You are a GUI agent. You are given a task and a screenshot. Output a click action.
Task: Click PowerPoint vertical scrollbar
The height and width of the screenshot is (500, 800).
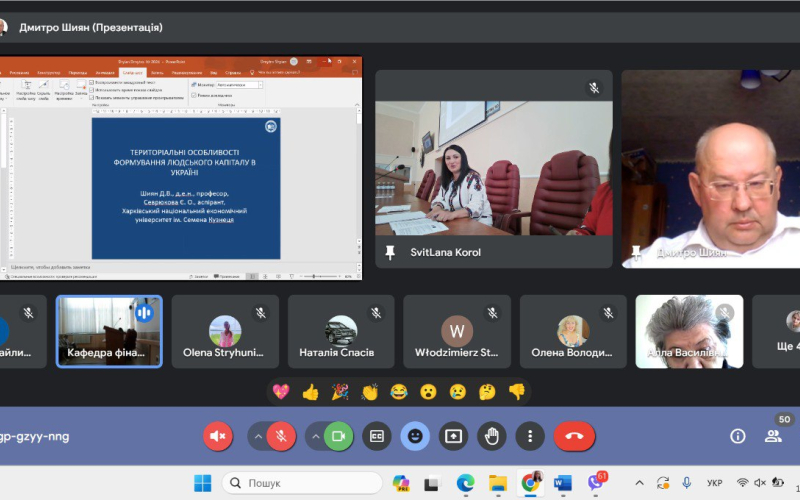(x=359, y=176)
